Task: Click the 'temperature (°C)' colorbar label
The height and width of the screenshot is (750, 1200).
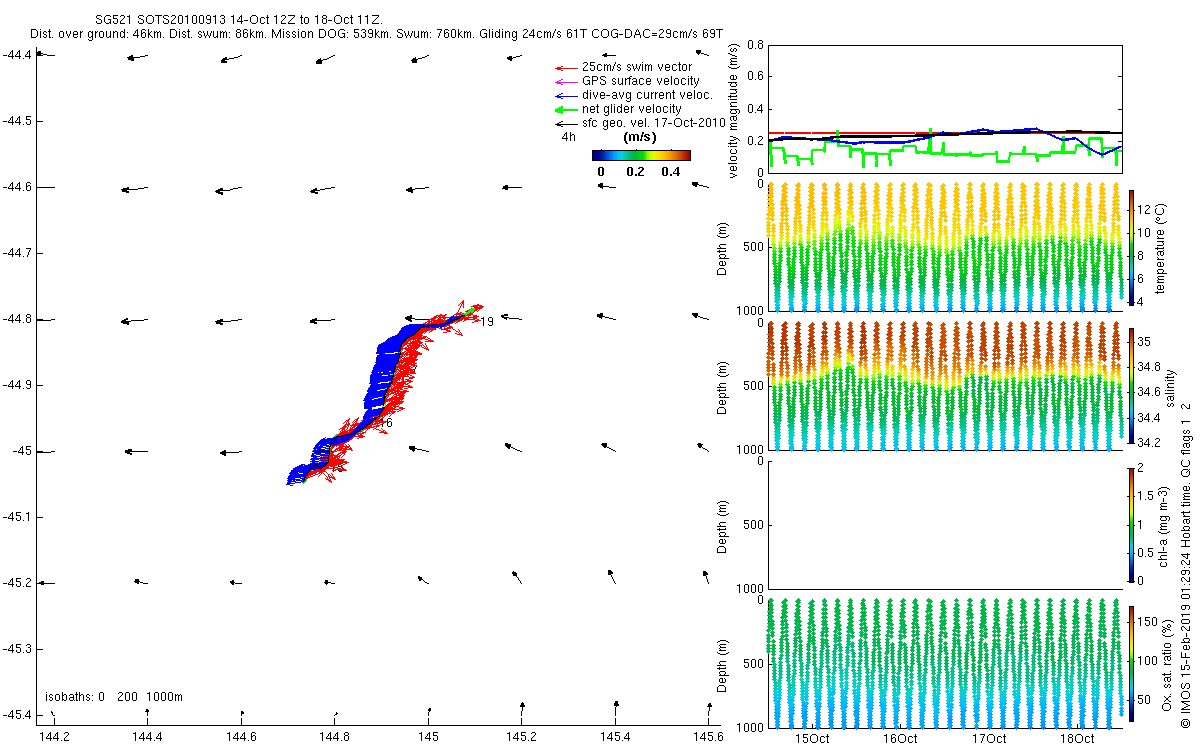Action: tap(1161, 248)
